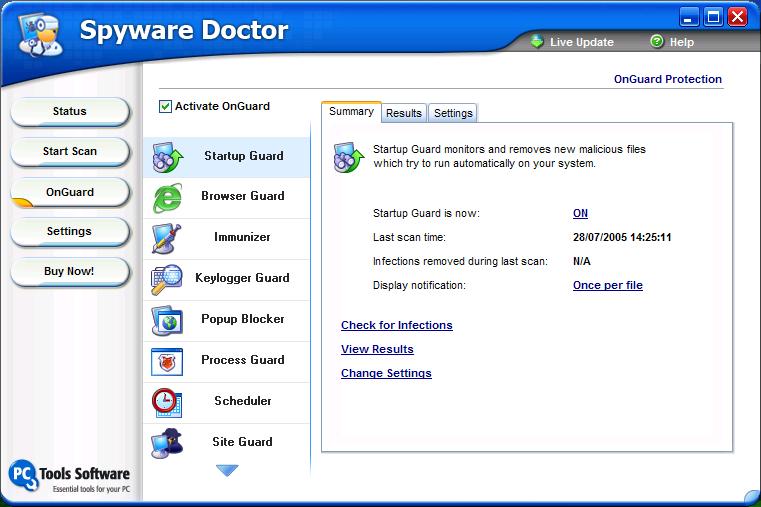
Task: Click the Popup Blocker window icon
Action: point(167,321)
